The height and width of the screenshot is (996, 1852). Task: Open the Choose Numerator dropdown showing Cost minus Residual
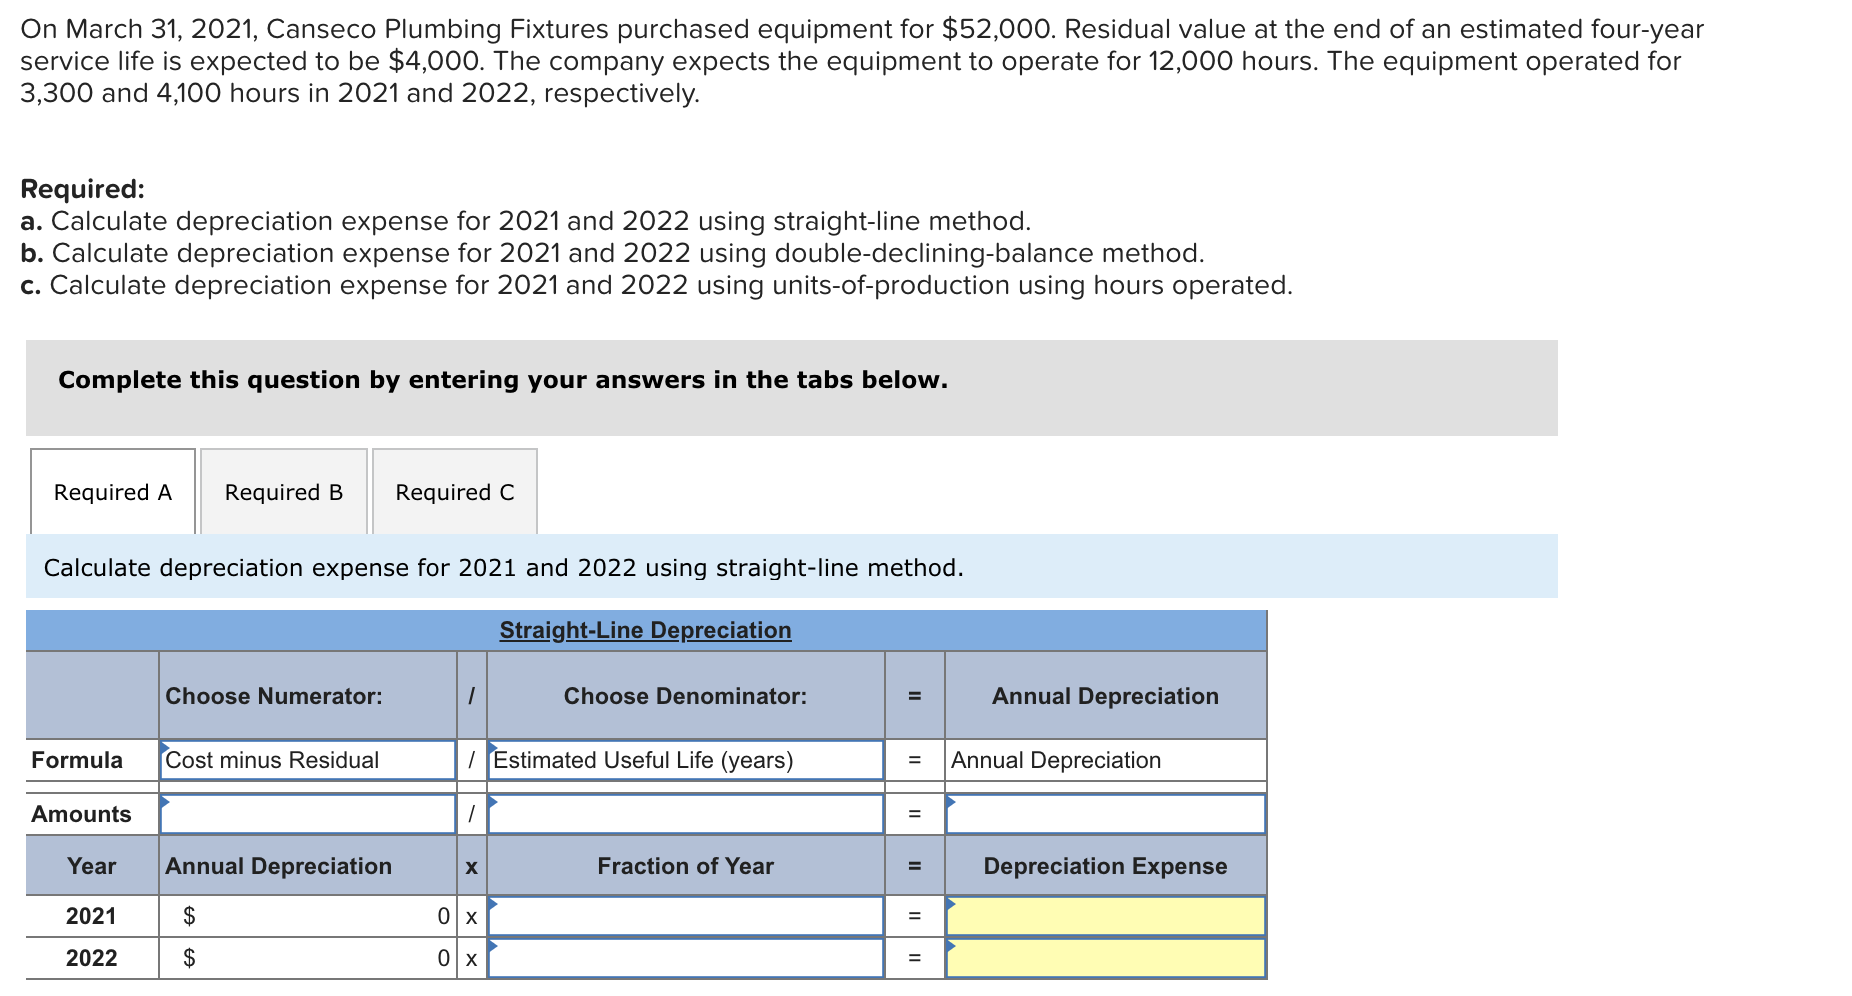pyautogui.click(x=306, y=760)
